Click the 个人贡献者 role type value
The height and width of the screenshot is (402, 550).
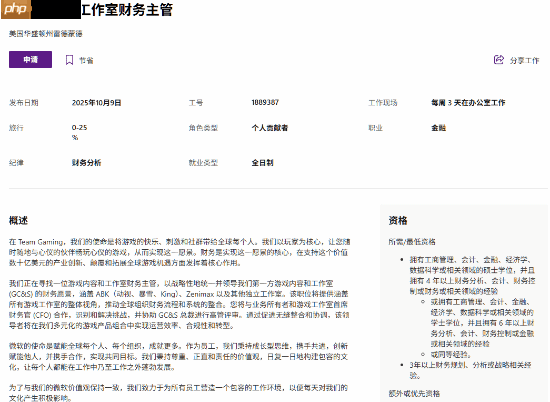[270, 128]
